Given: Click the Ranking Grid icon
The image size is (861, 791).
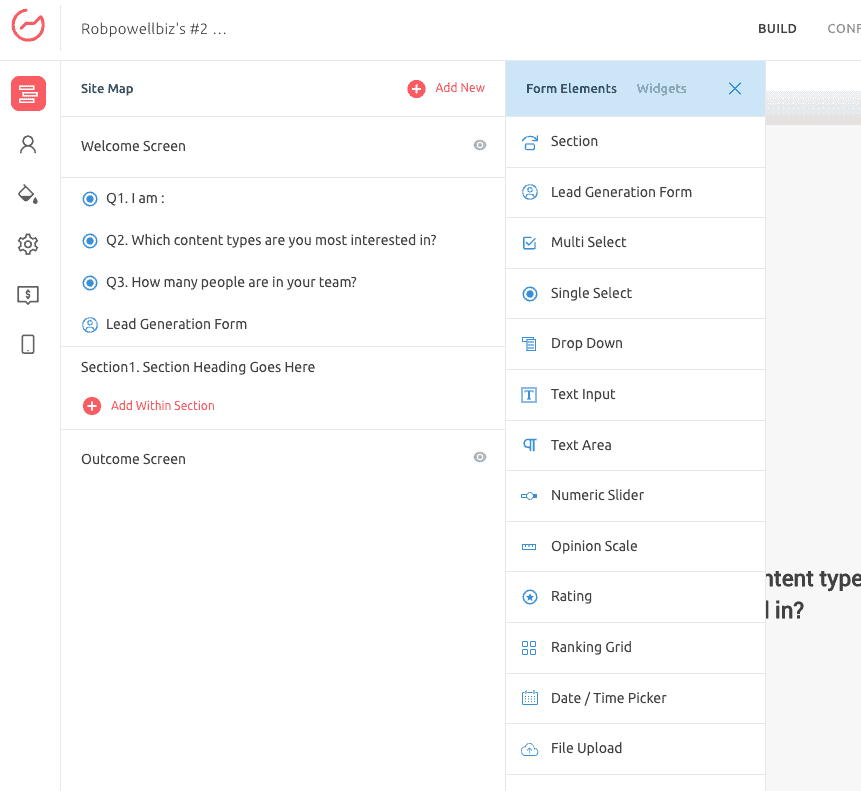Looking at the screenshot, I should click(529, 648).
